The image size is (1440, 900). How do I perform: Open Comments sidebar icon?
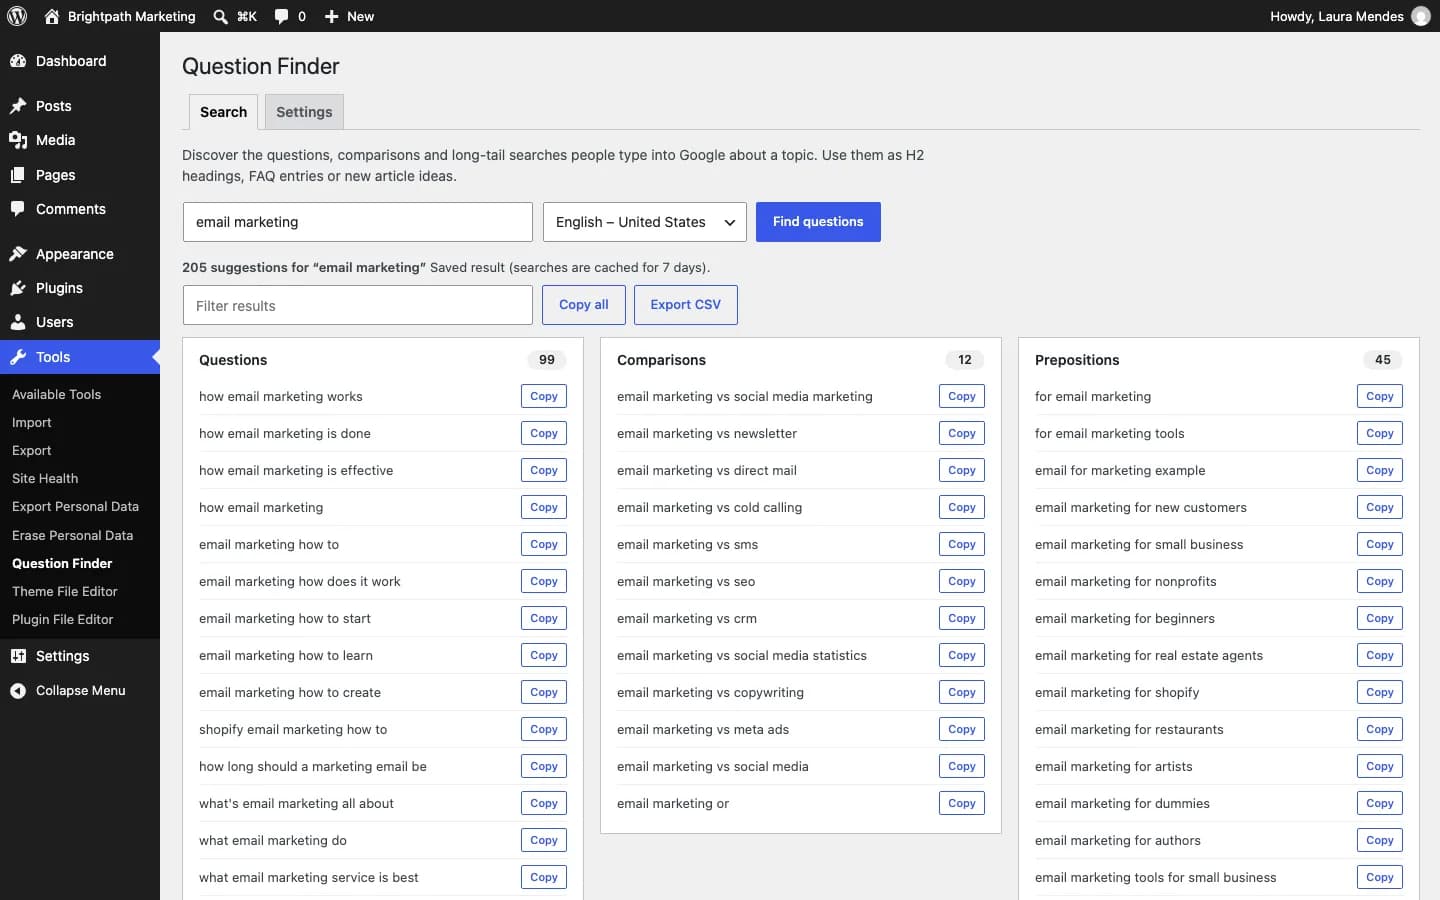(x=18, y=209)
